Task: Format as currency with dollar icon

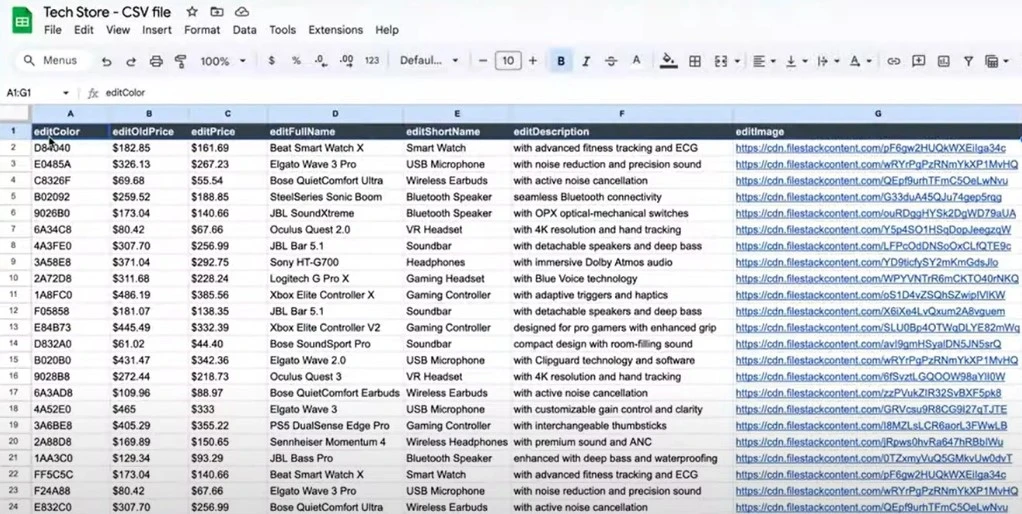Action: [x=271, y=61]
